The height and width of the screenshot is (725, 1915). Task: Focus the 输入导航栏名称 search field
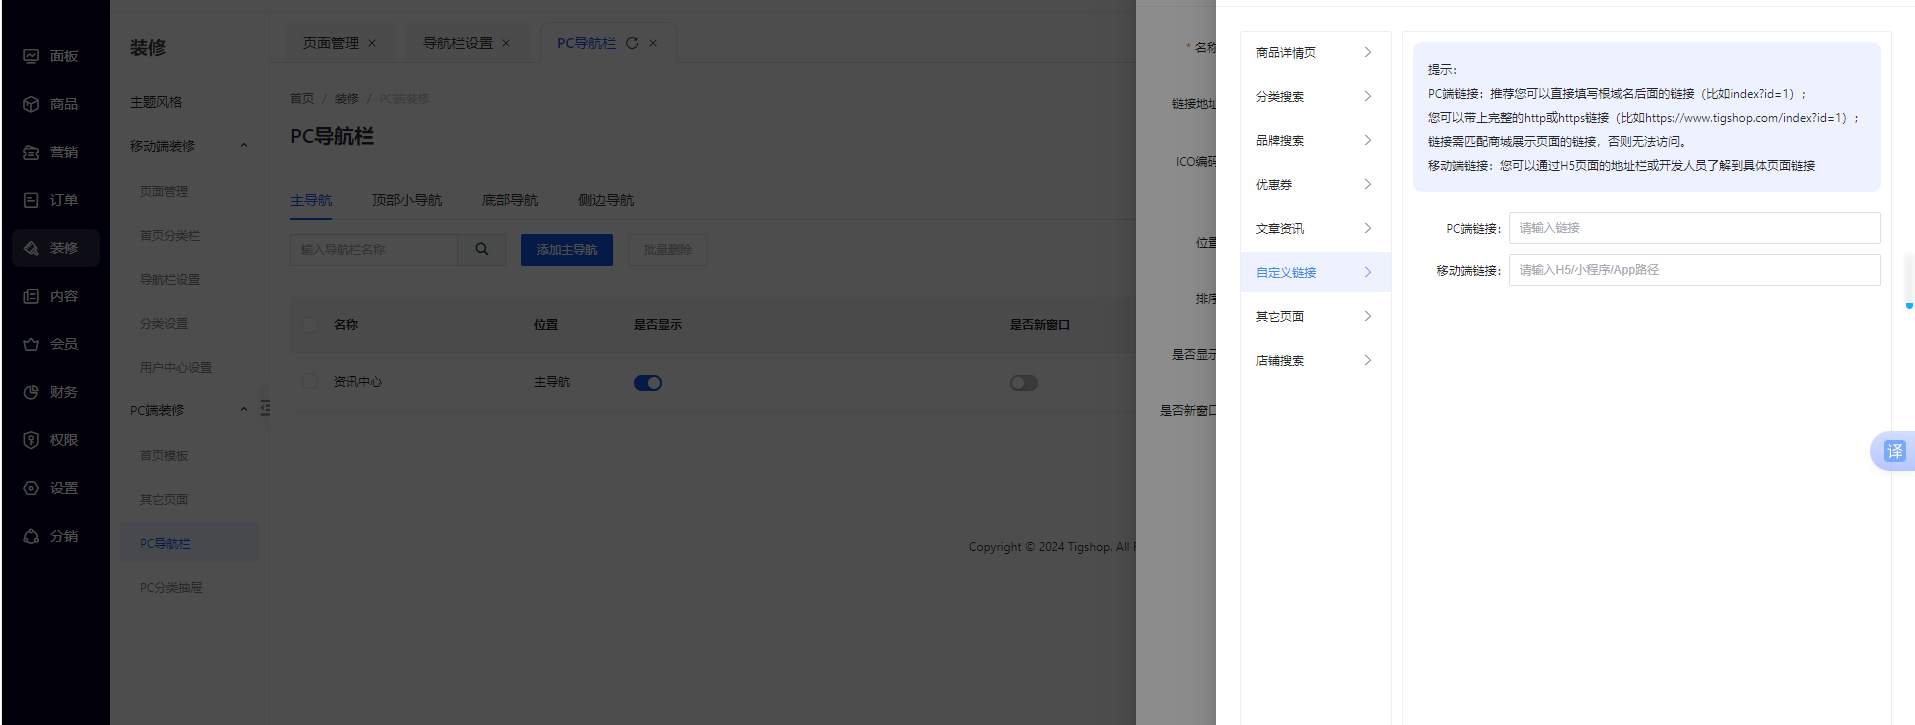click(x=374, y=249)
